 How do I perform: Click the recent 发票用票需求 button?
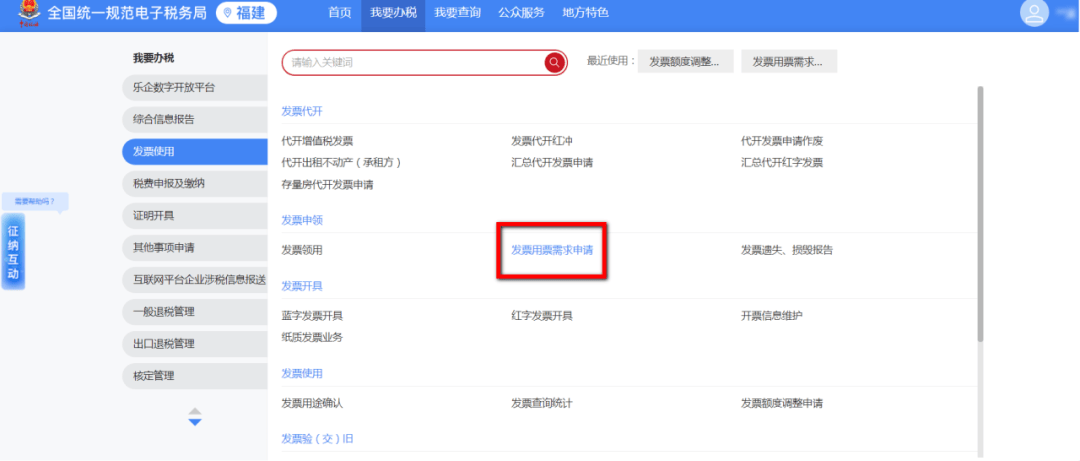point(787,62)
